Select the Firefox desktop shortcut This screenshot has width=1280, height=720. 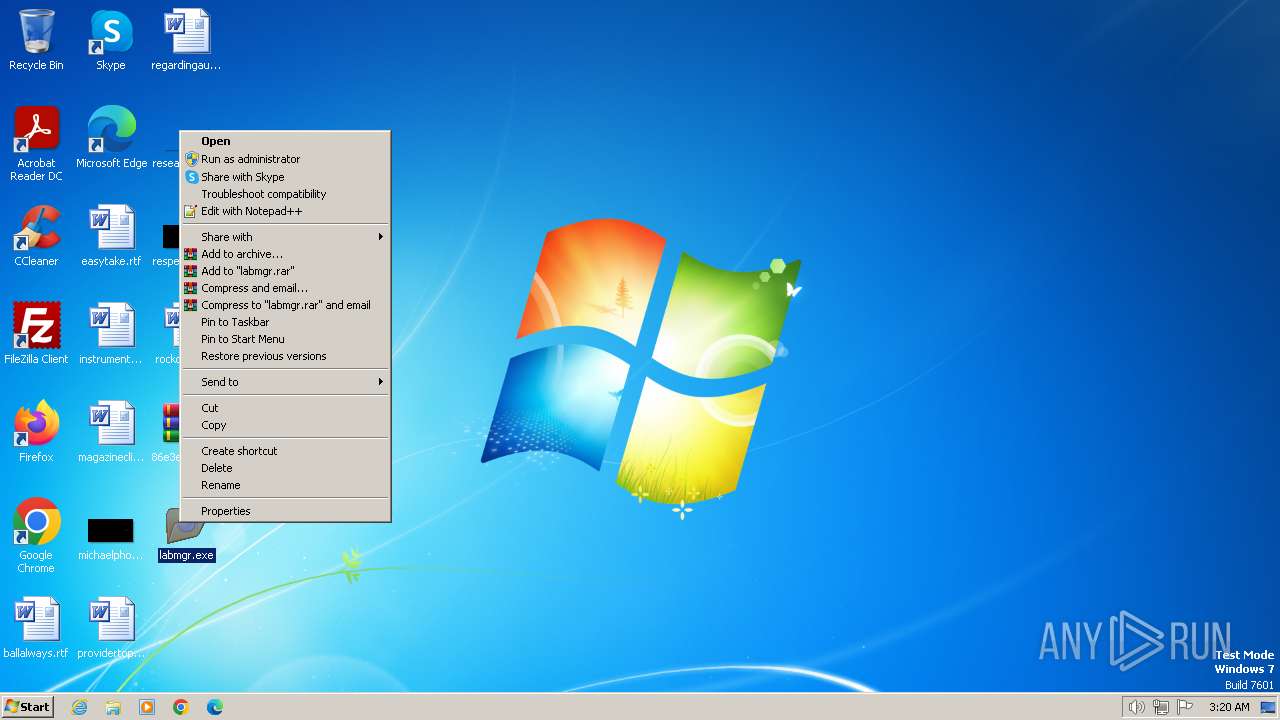point(36,432)
